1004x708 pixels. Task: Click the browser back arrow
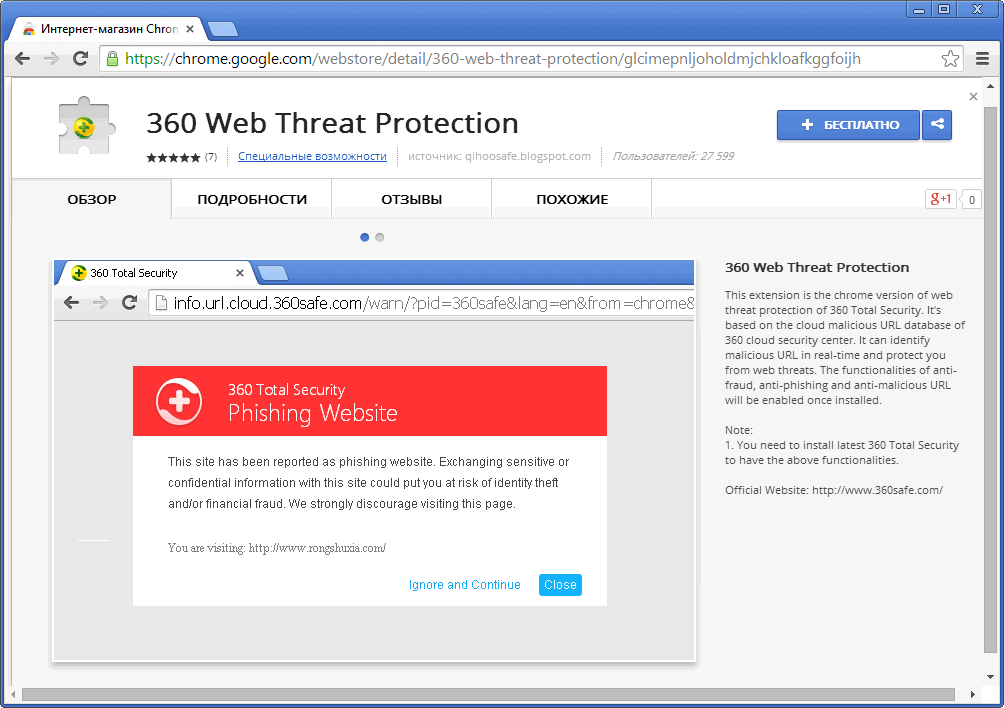(22, 59)
